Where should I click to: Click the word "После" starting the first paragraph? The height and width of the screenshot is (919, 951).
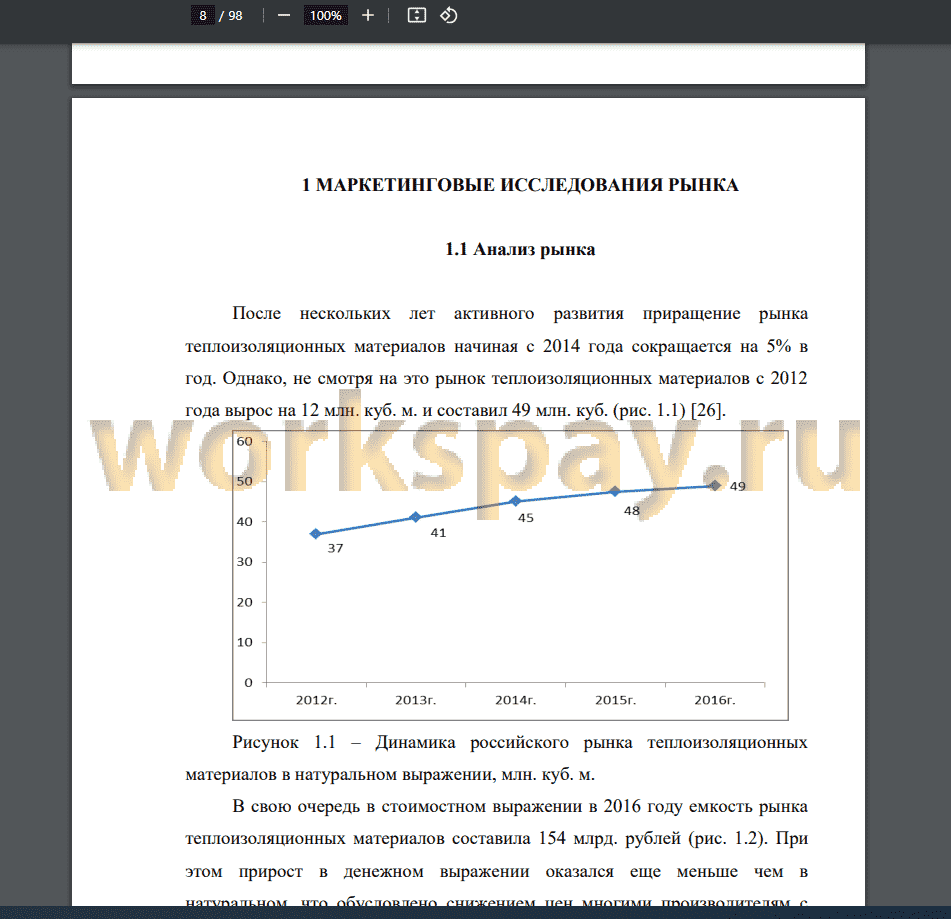(257, 314)
